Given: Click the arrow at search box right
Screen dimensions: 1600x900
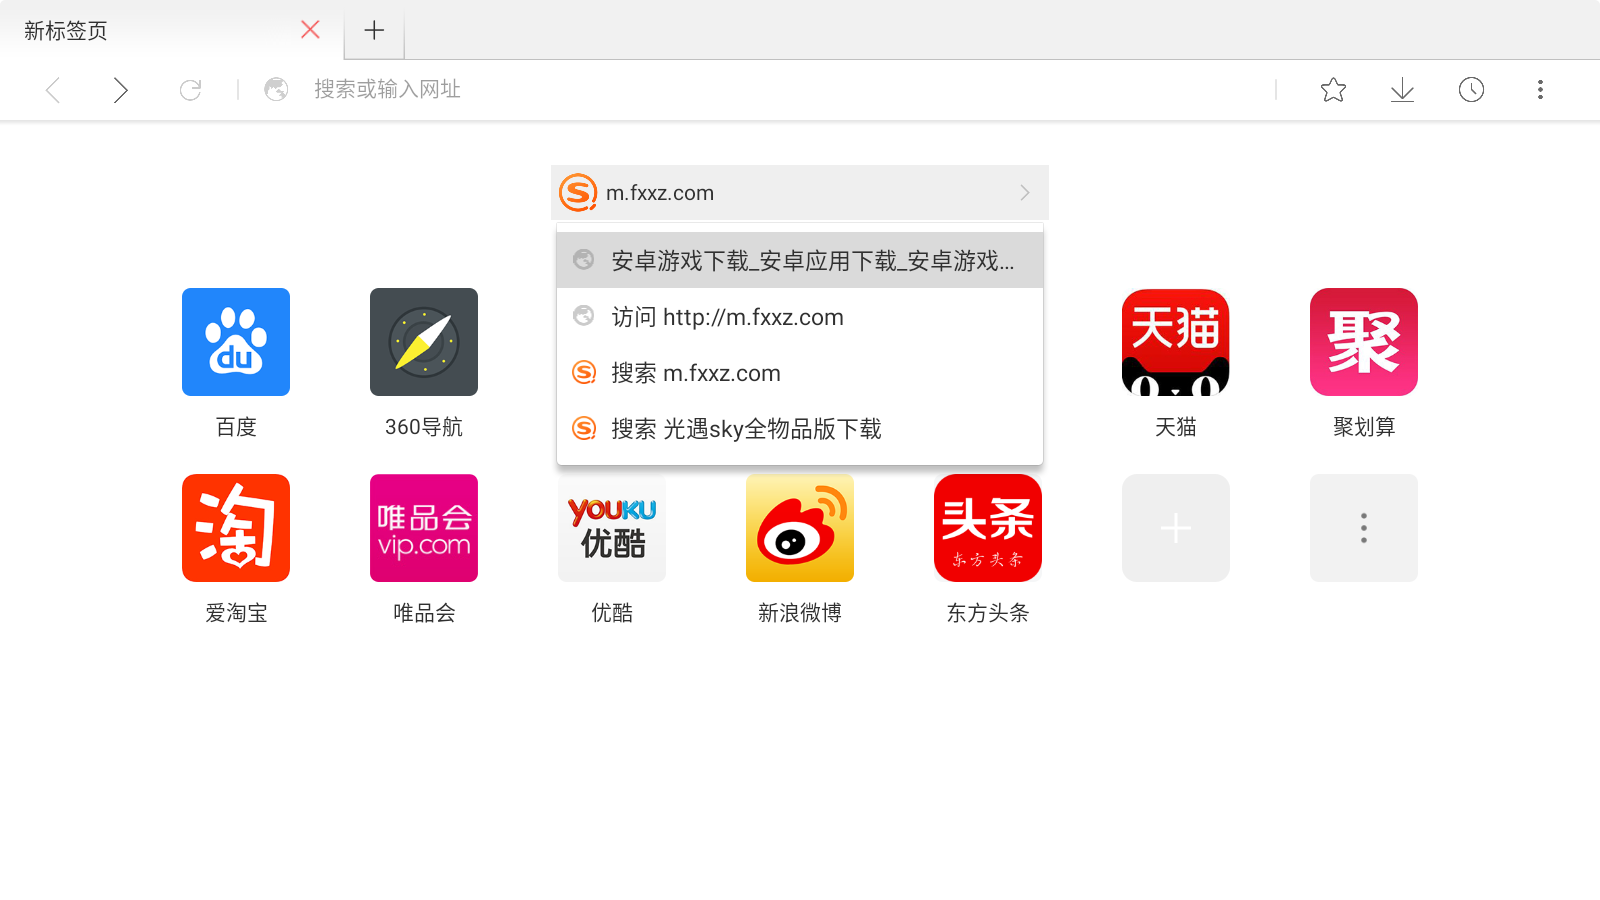Looking at the screenshot, I should point(1025,192).
